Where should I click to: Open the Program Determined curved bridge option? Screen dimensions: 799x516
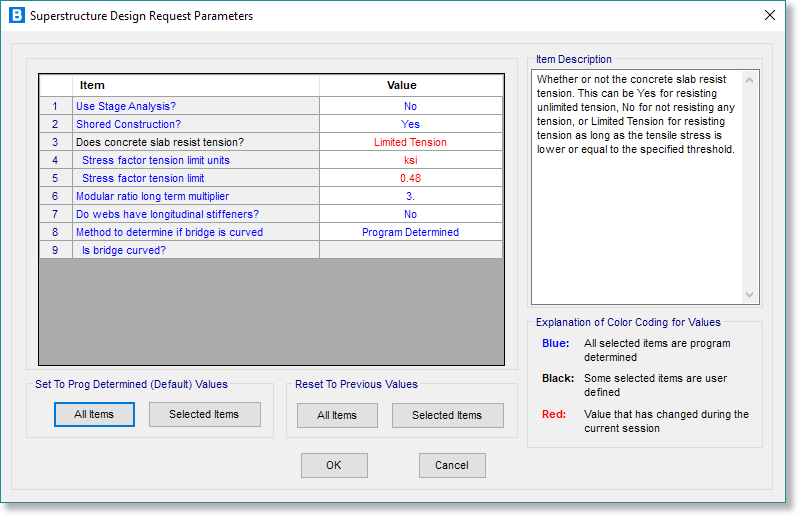click(410, 232)
